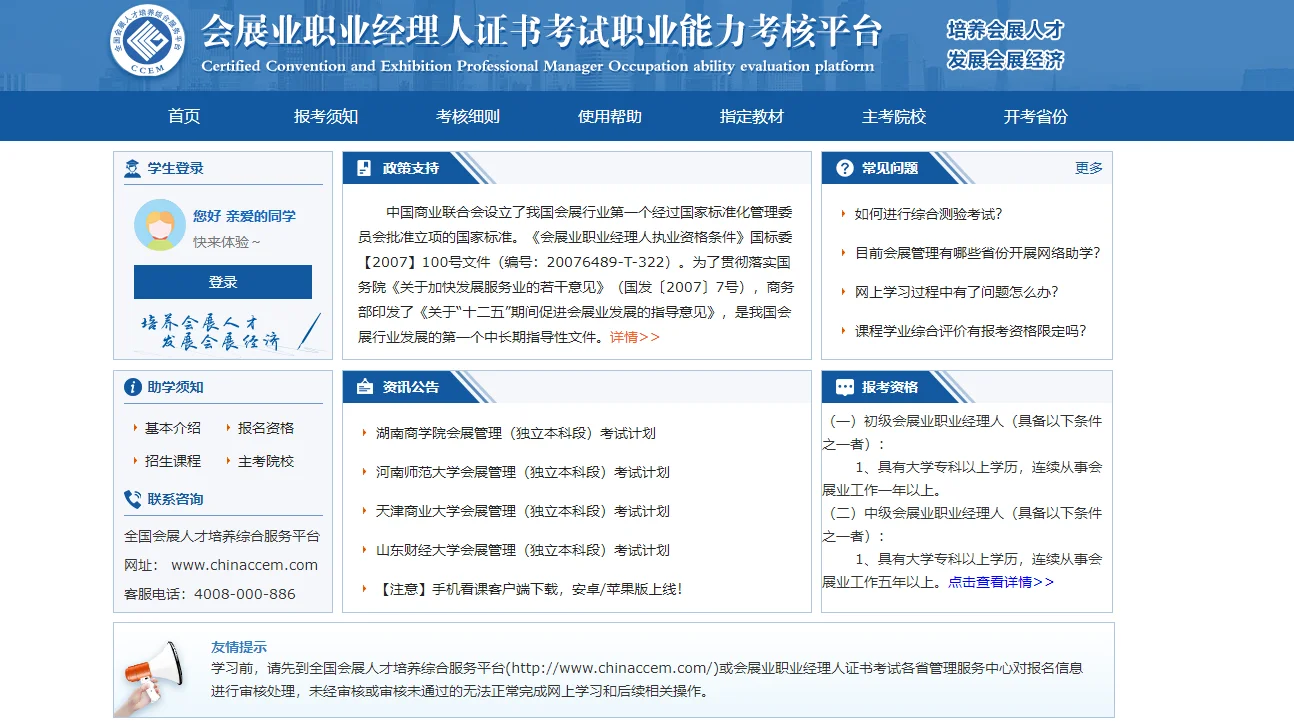
Task: Open the 首页 menu item
Action: click(x=186, y=116)
